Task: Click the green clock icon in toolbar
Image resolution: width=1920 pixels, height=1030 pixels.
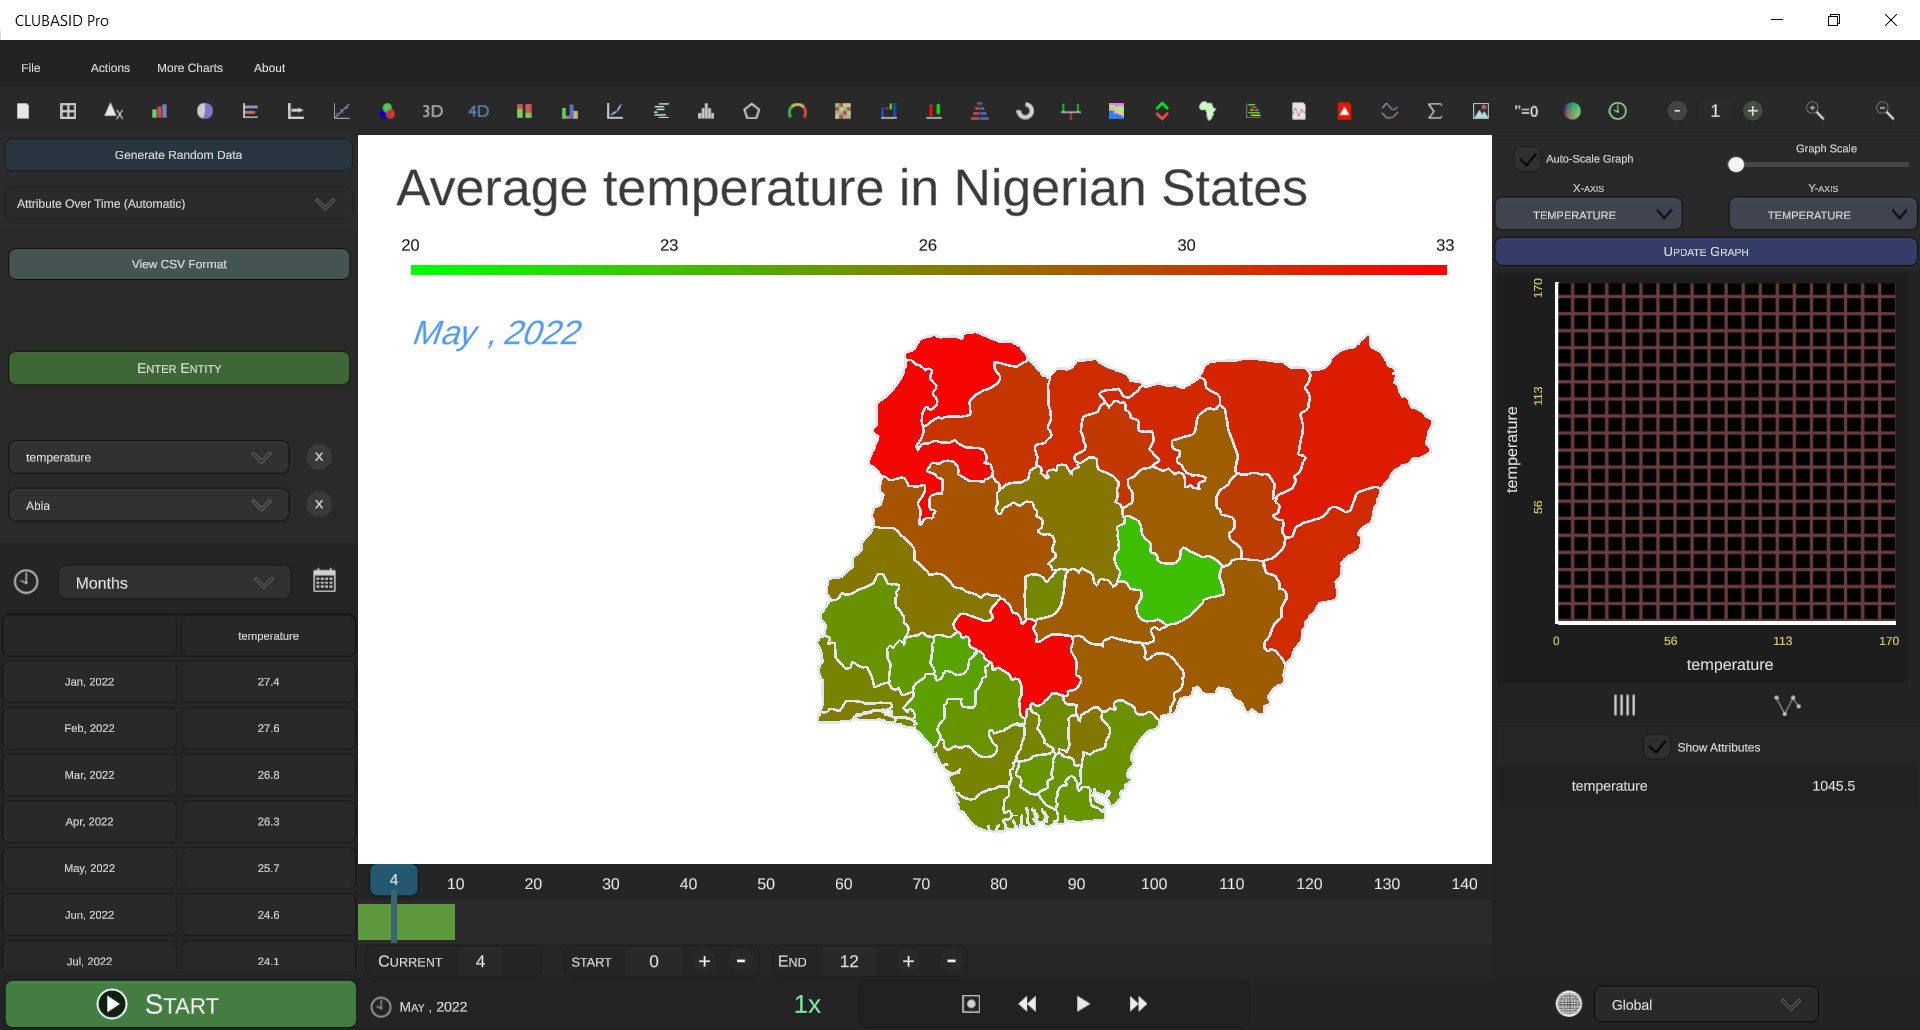Action: pyautogui.click(x=1617, y=111)
